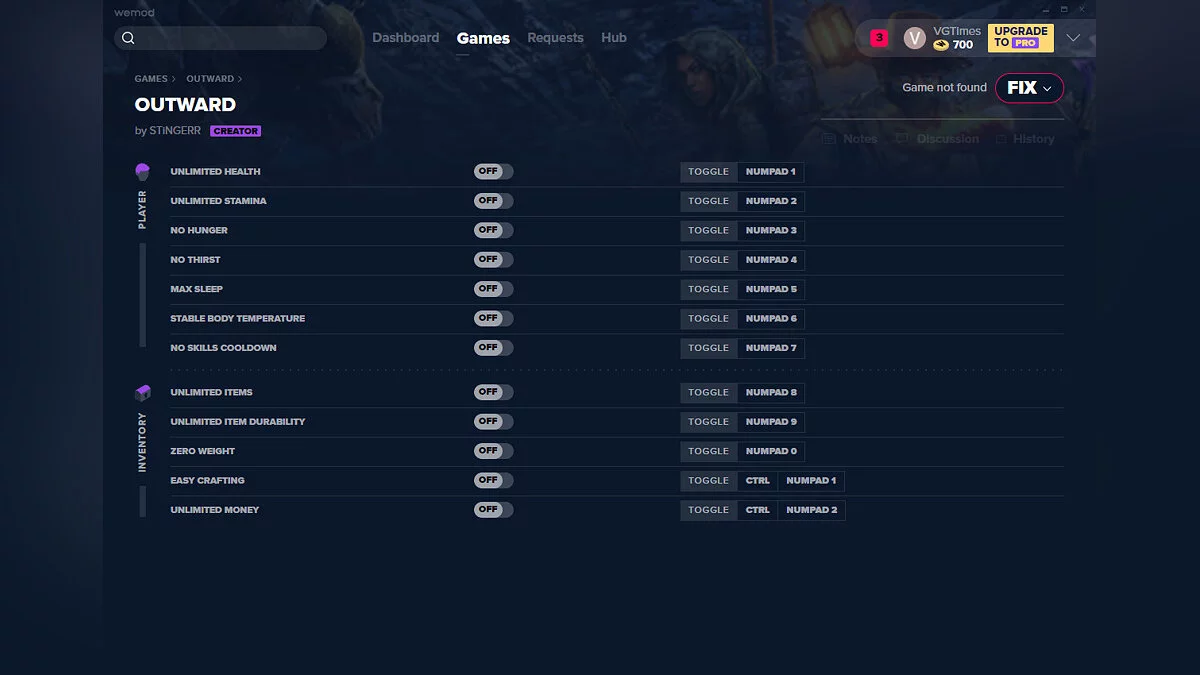Open the Notes panel icon
Screen dimensions: 1200x675
(829, 139)
